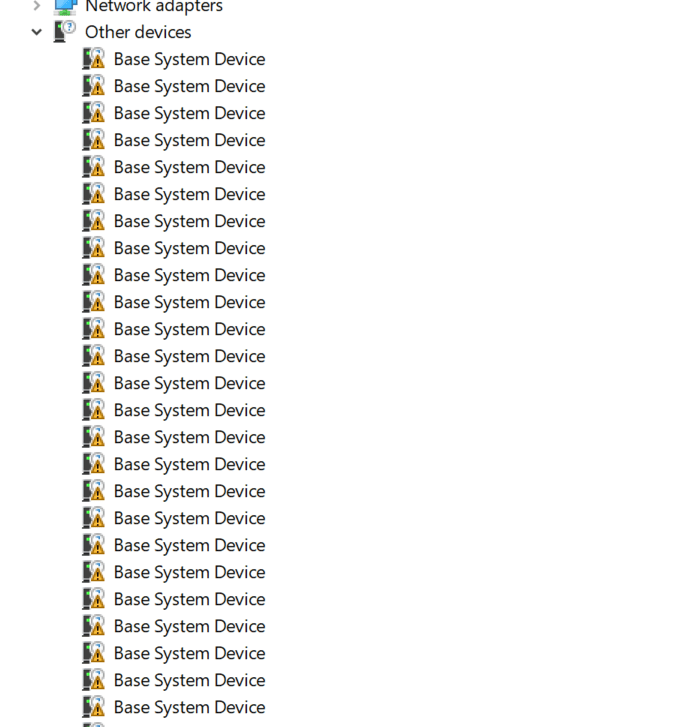Select the last fully visible Base System Device label
This screenshot has height=727, width=697.
tap(189, 707)
